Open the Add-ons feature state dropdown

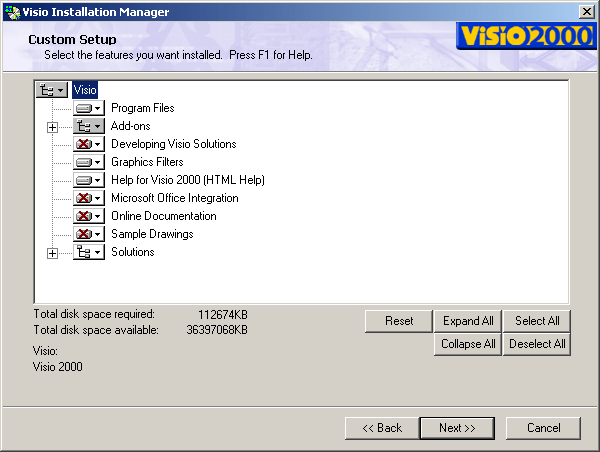click(x=89, y=126)
